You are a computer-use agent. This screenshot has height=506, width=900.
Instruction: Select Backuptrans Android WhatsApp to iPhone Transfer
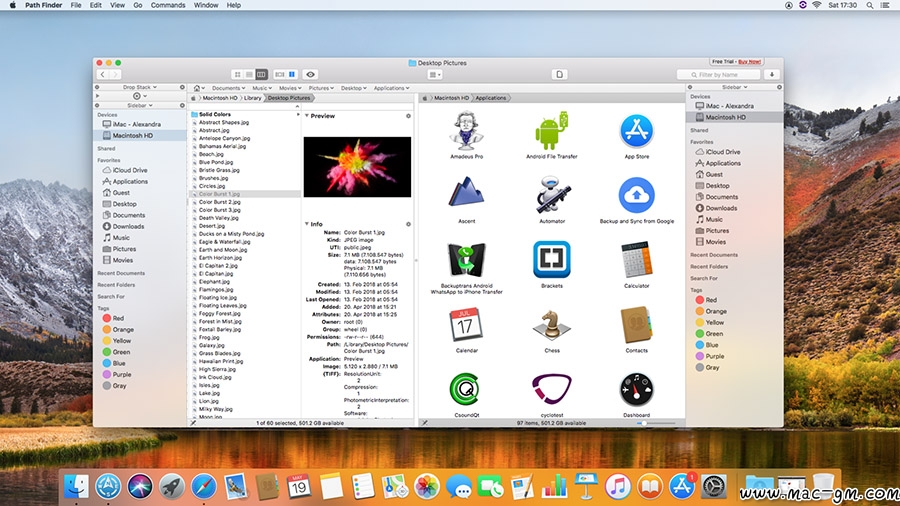pos(466,260)
